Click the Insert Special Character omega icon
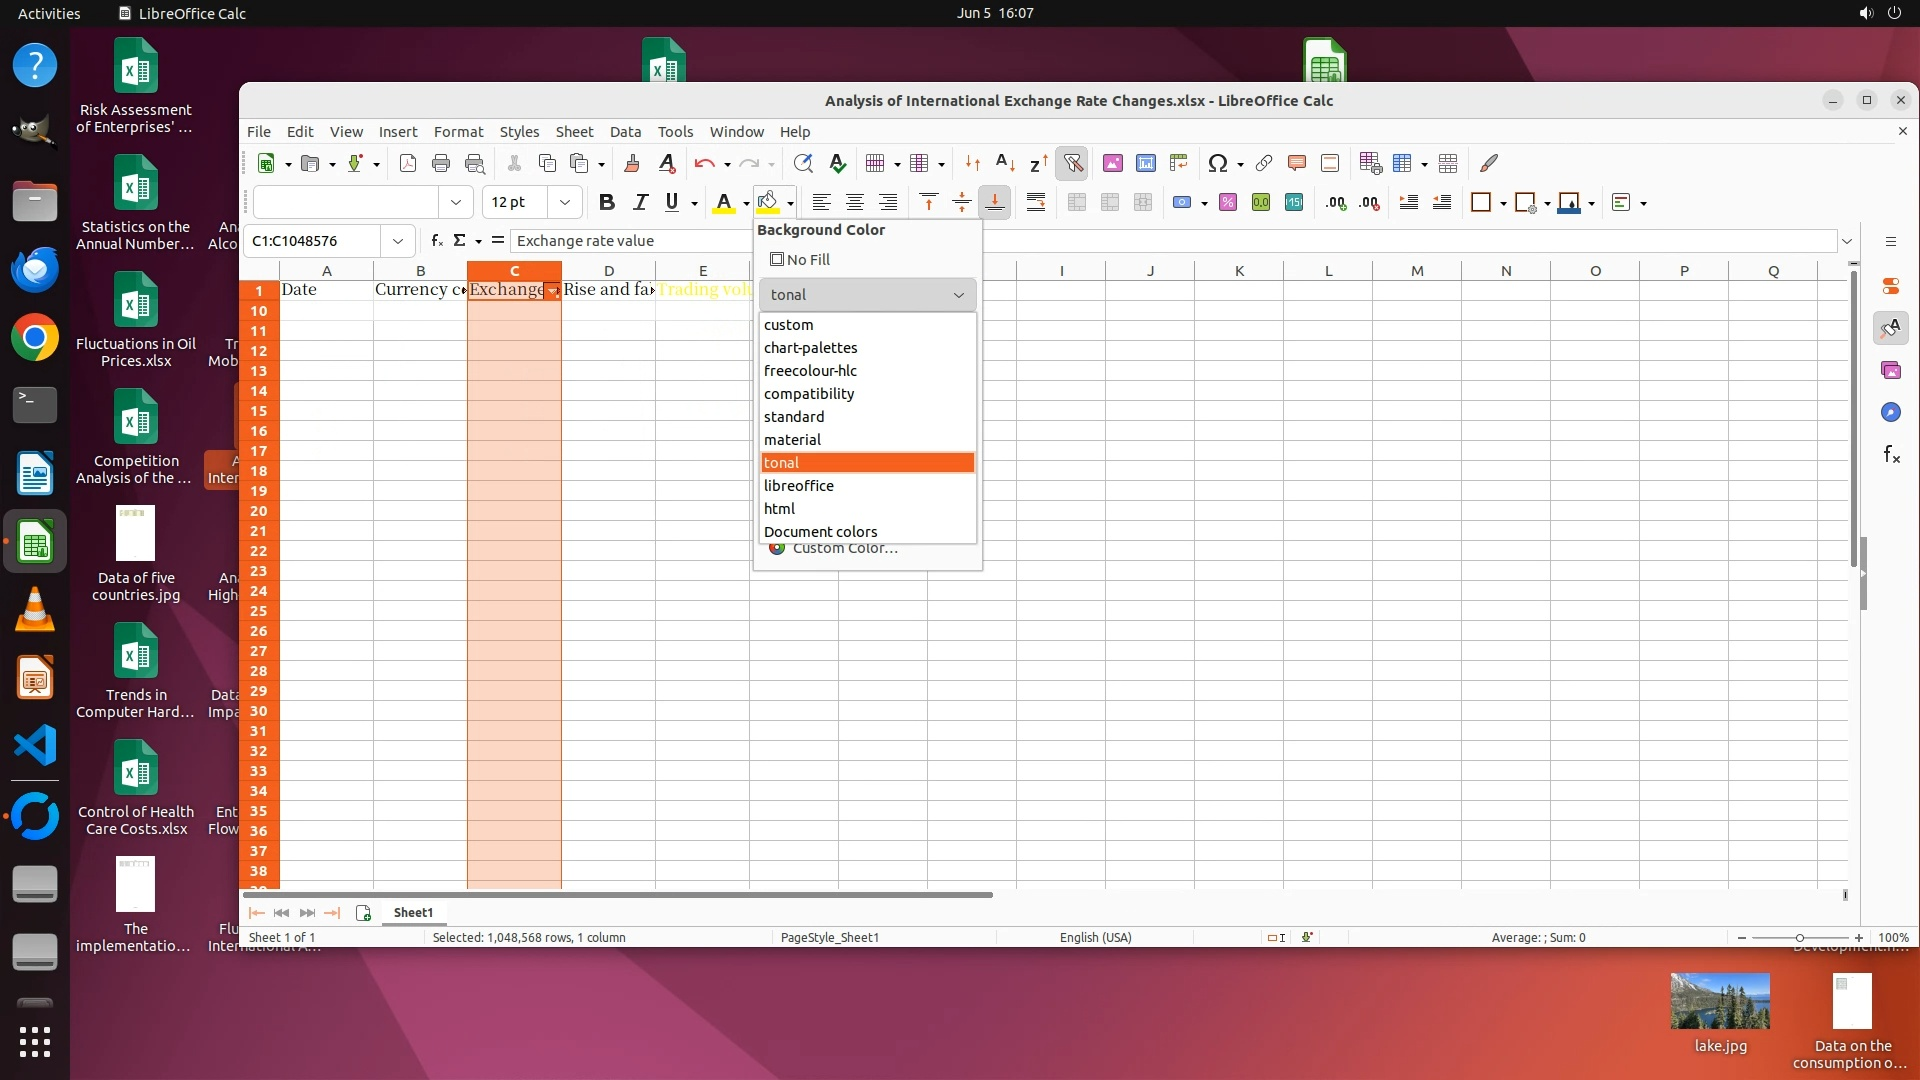 1217,164
